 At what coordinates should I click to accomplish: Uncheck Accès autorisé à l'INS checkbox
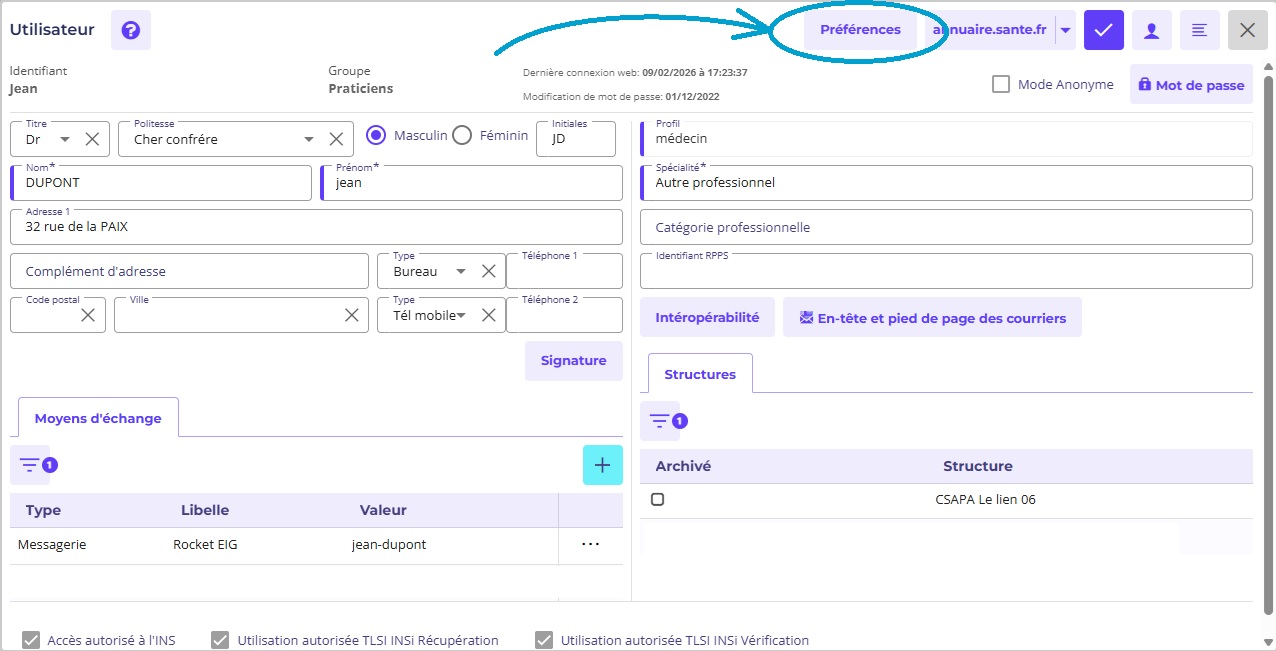(x=31, y=640)
